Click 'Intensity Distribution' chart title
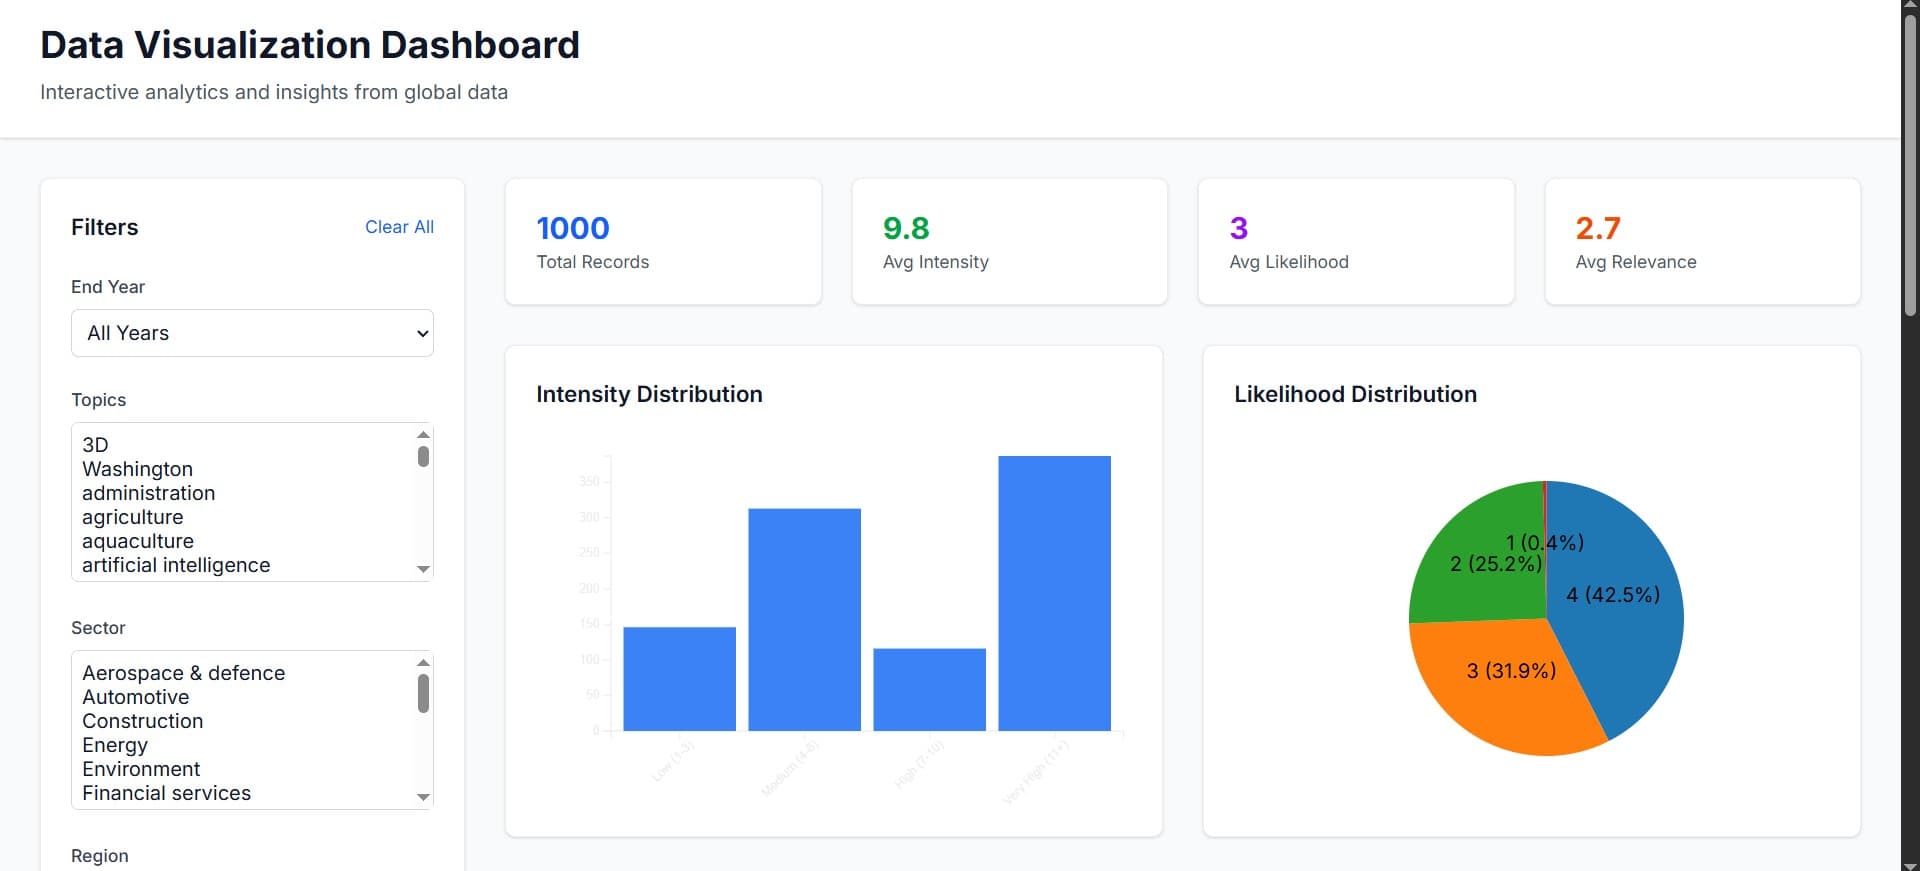 (x=649, y=394)
